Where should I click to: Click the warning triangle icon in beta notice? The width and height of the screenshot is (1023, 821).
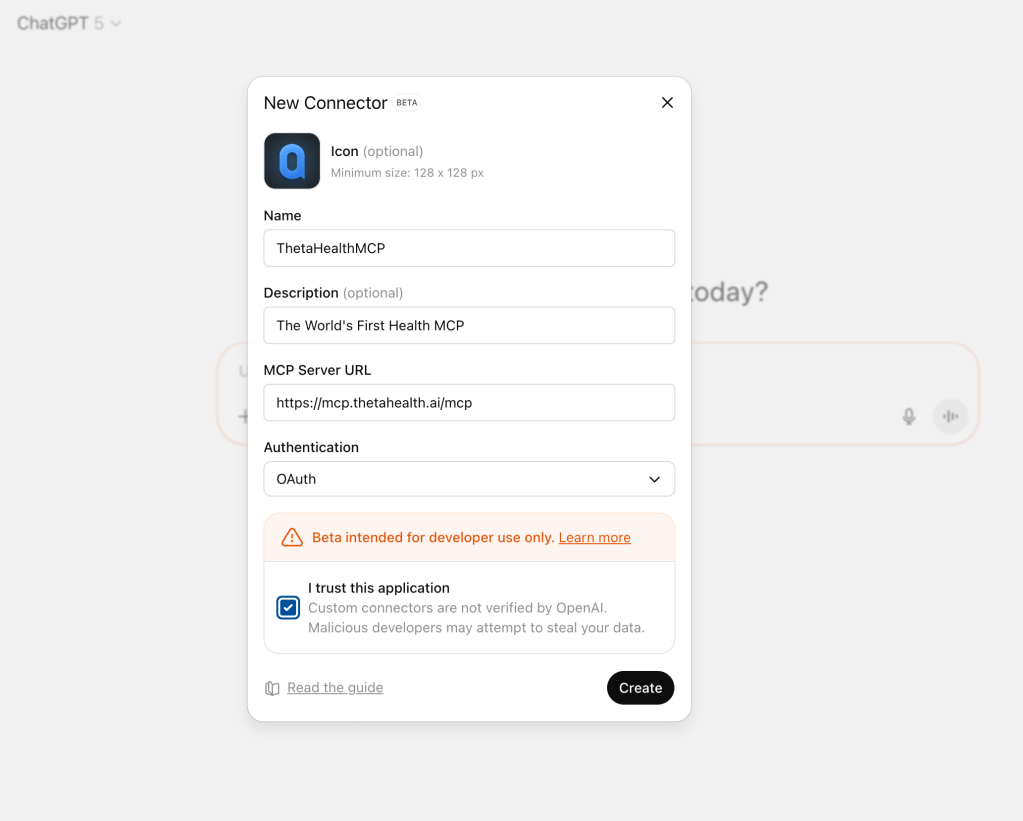coord(292,538)
